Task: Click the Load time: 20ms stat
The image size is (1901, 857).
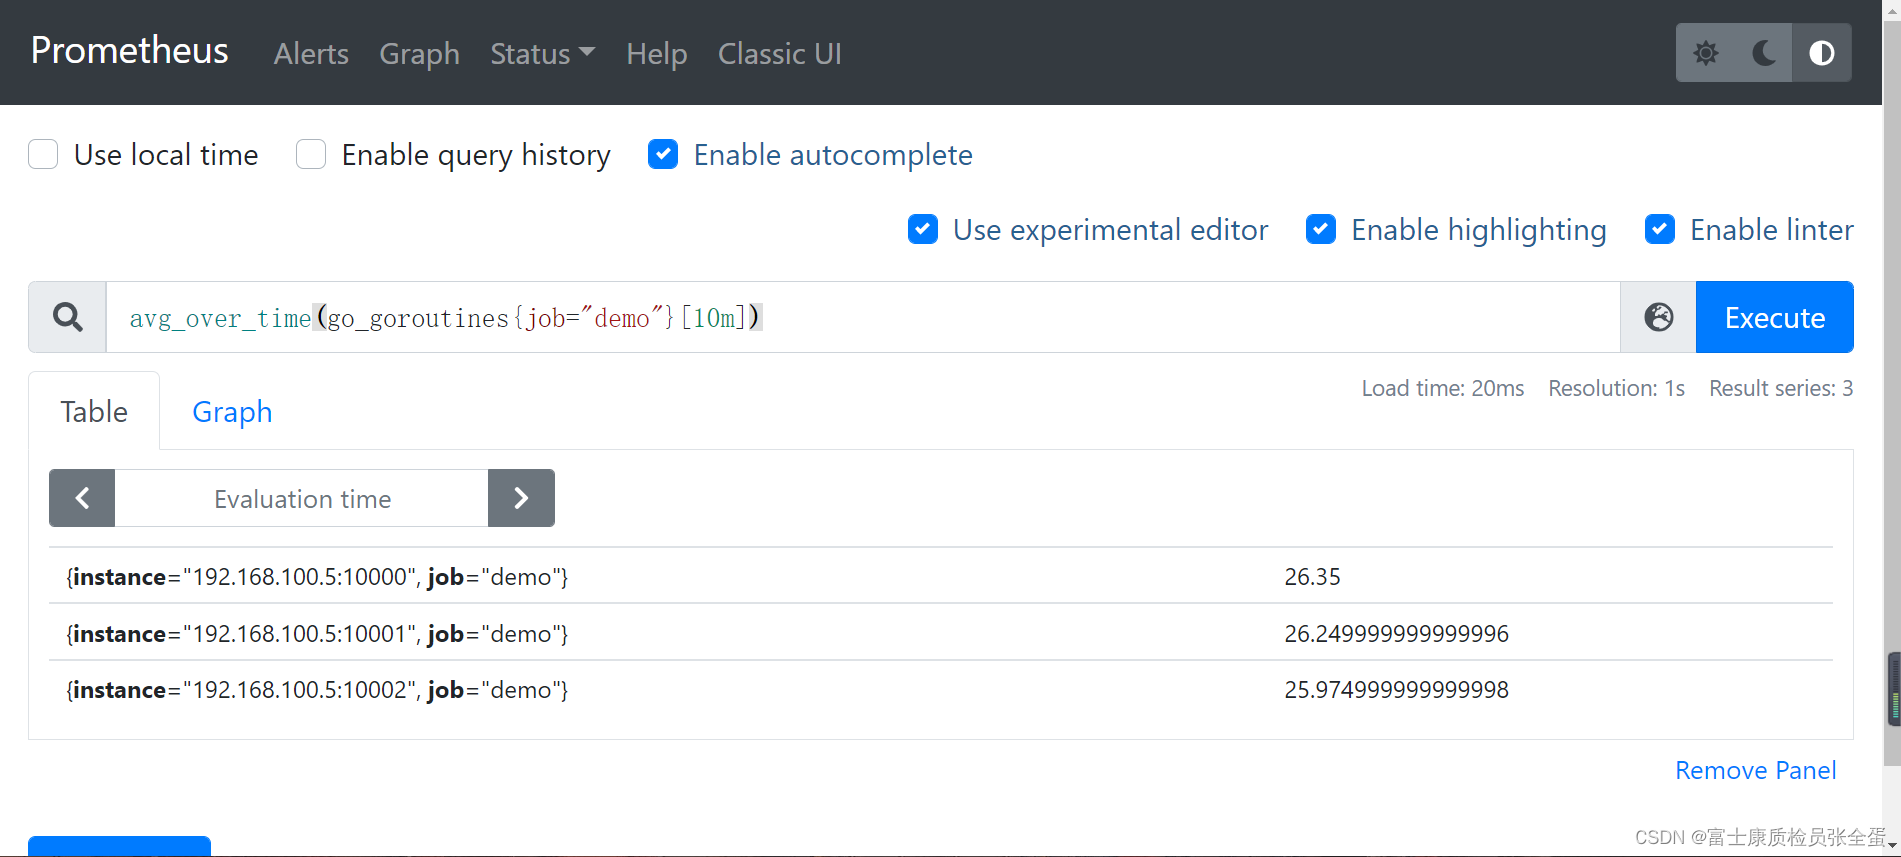Action: coord(1442,388)
